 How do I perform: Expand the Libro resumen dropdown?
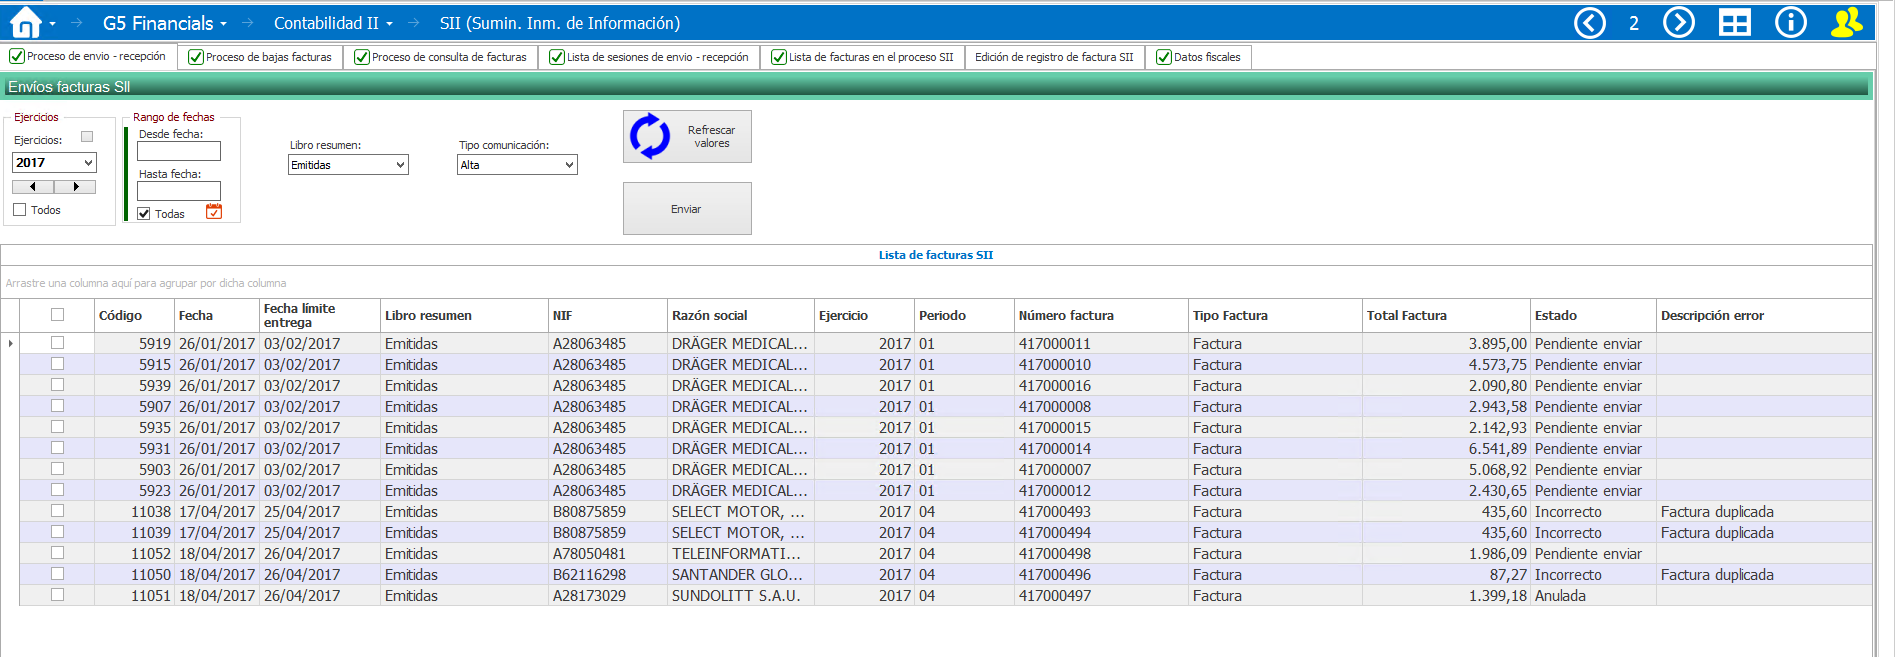(348, 165)
